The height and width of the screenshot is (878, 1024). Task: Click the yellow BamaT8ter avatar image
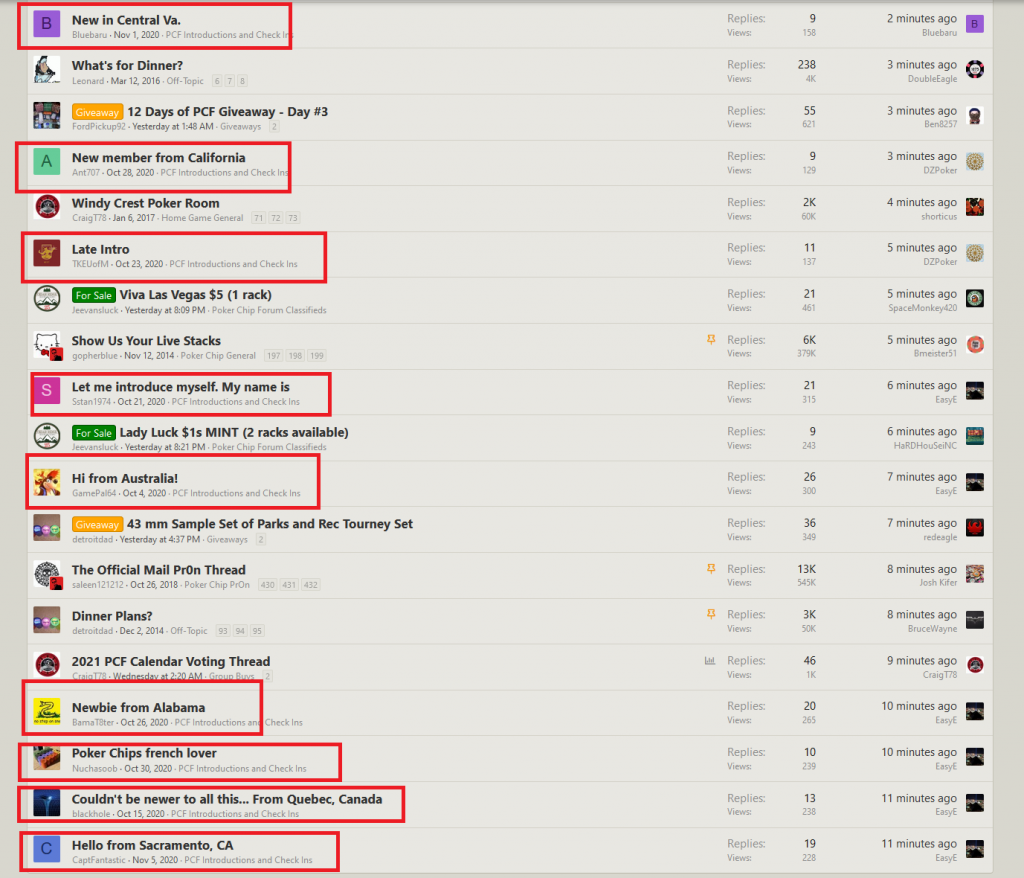47,711
